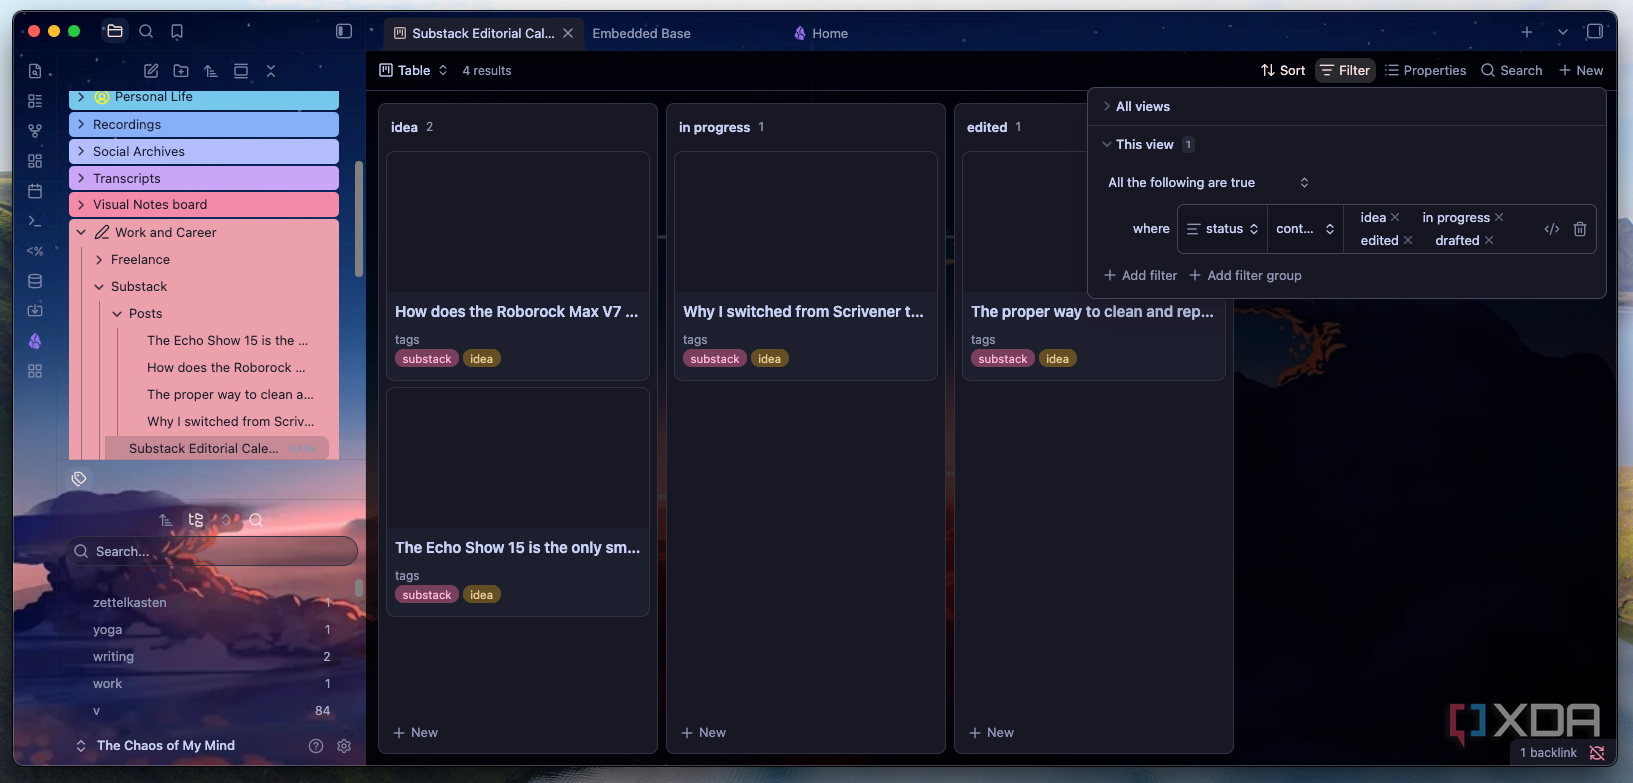Open the tags pane icon

coord(79,479)
